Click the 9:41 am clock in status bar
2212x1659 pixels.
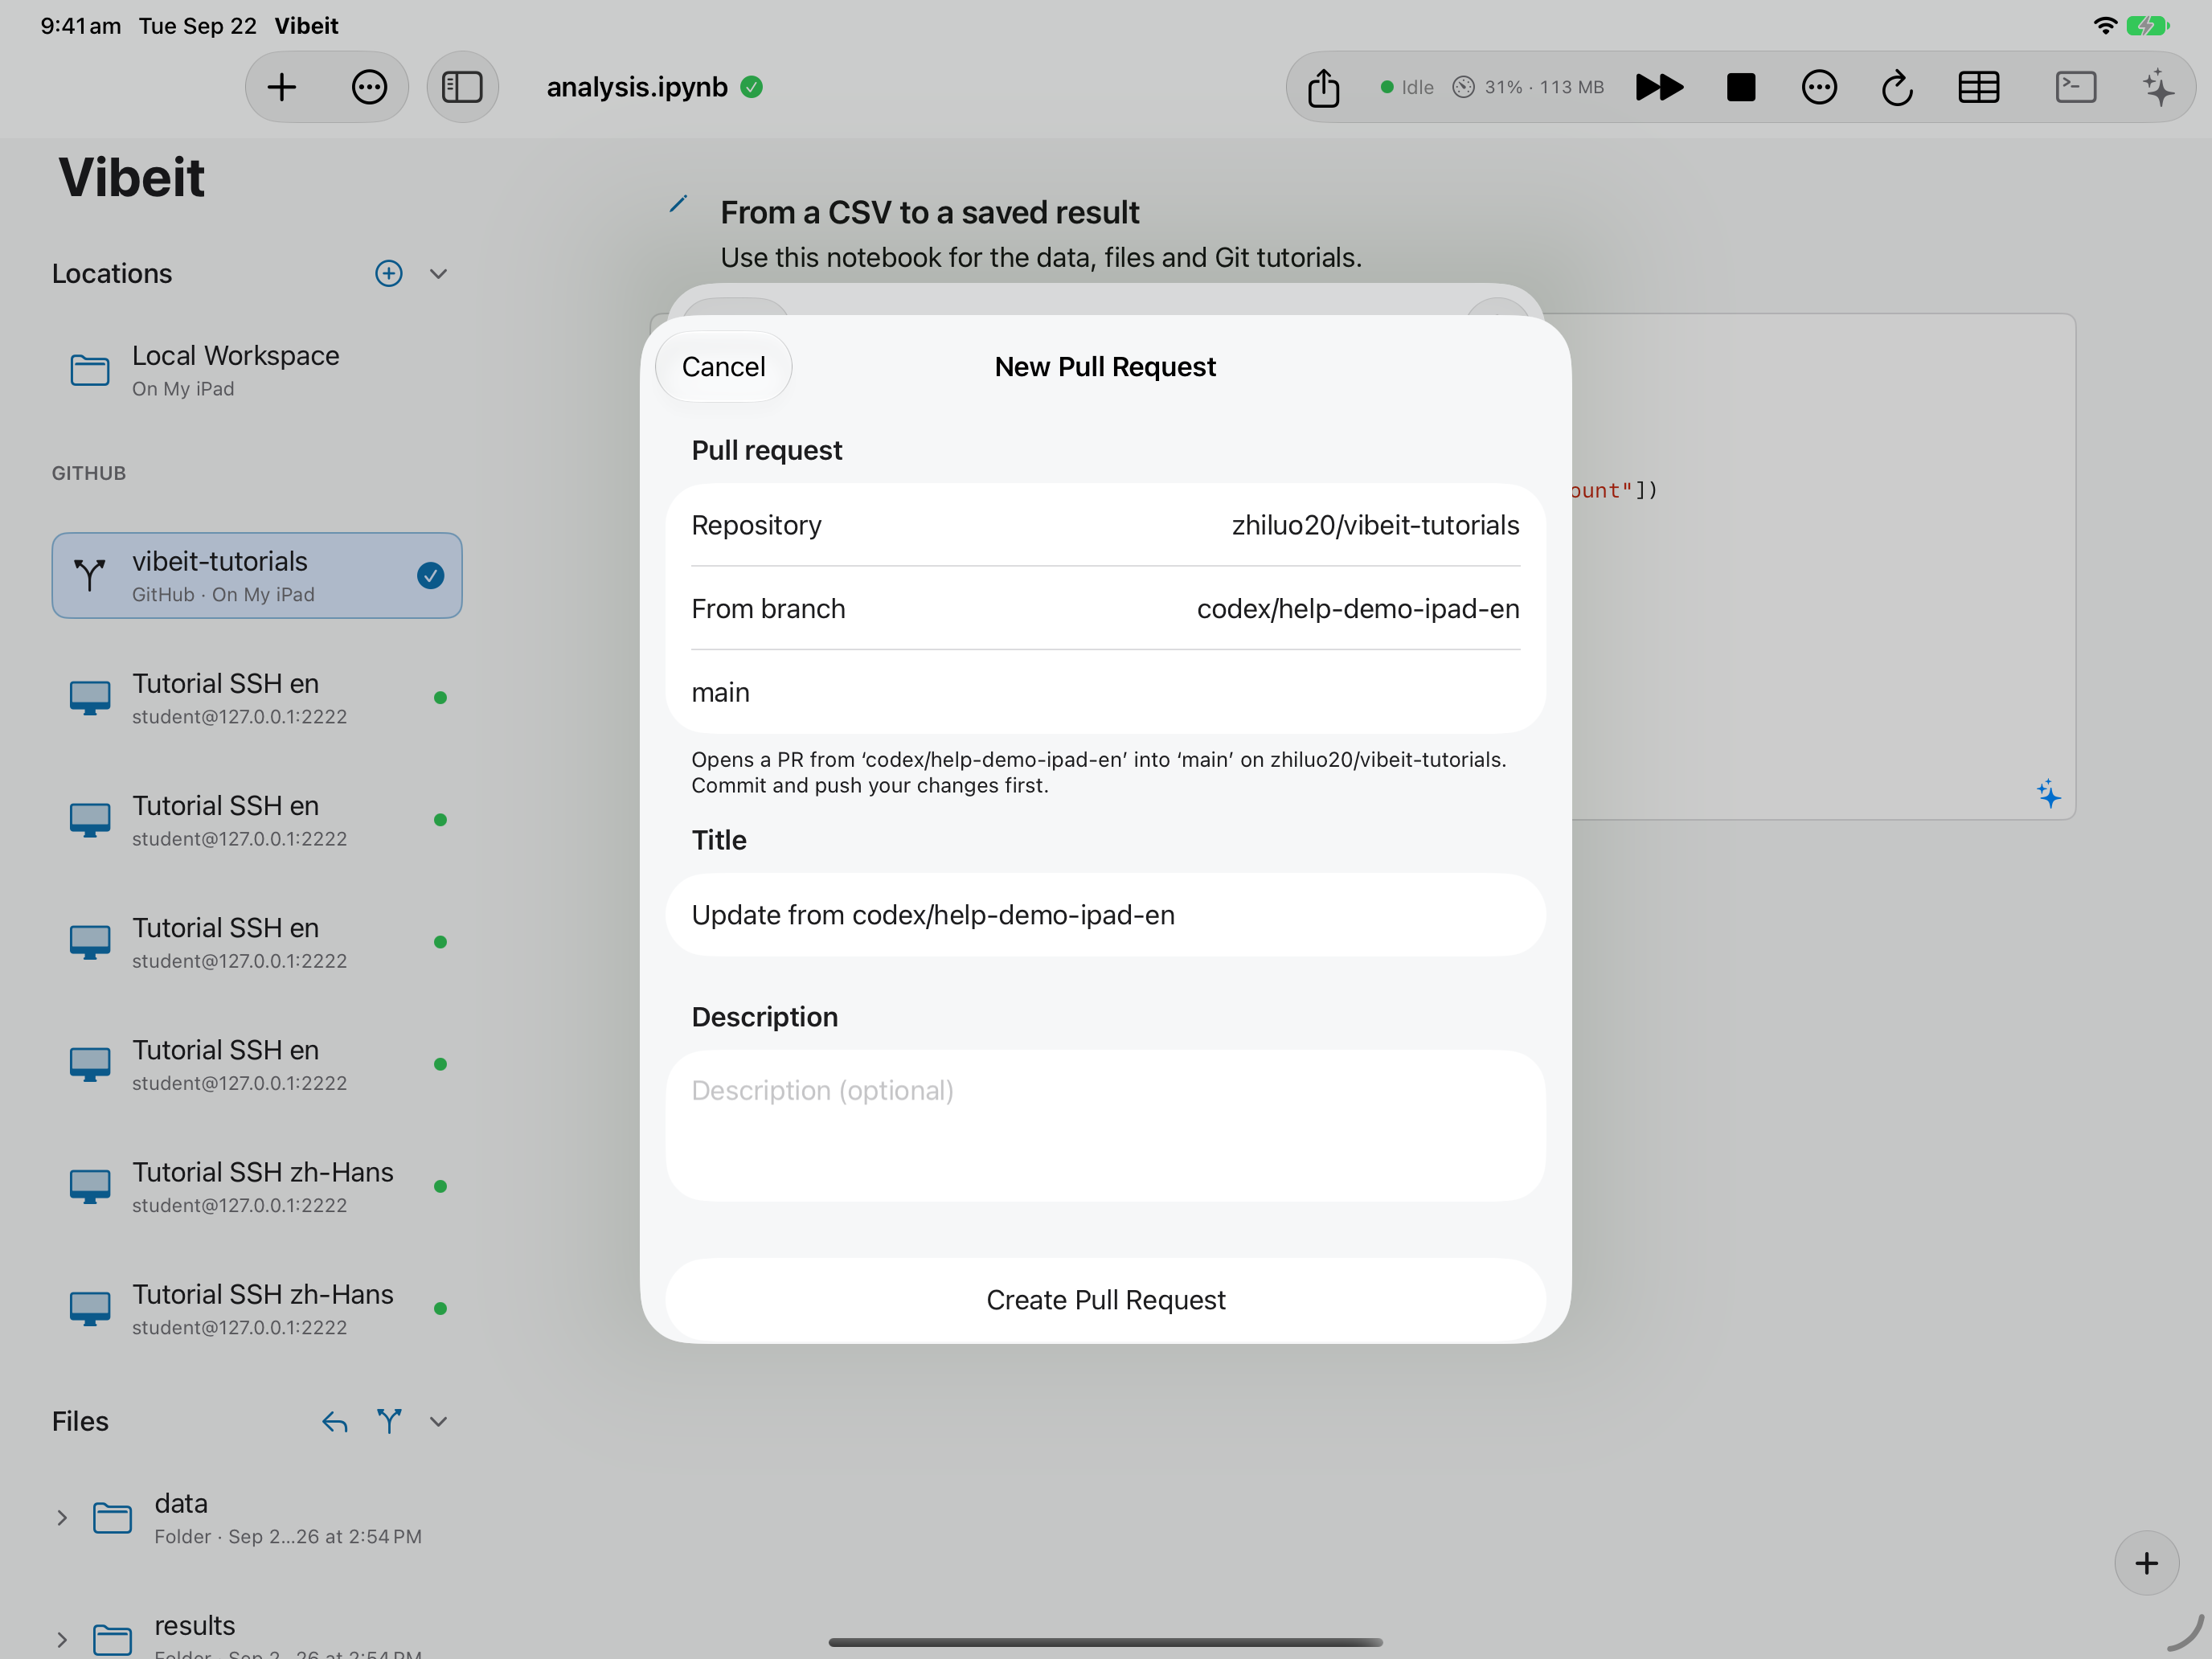[x=80, y=25]
